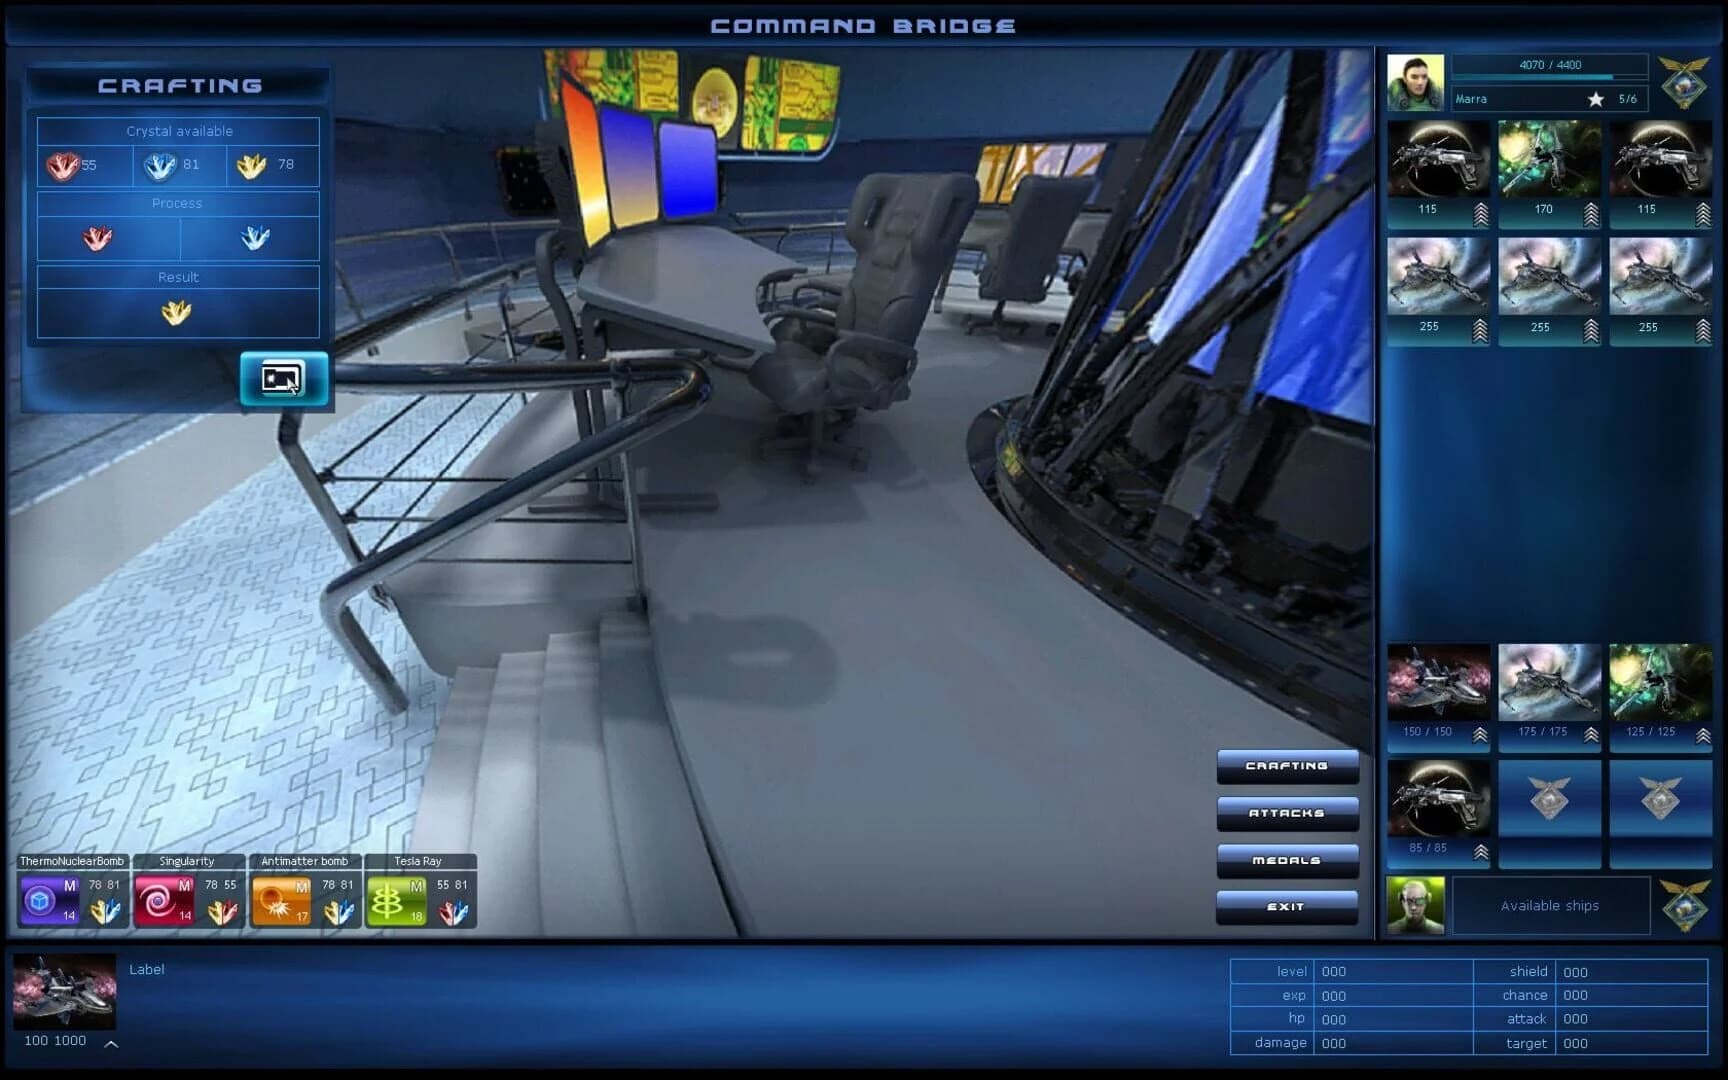This screenshot has height=1080, width=1728.
Task: Select the alien commander portrait near Available ships
Action: pos(1413,905)
